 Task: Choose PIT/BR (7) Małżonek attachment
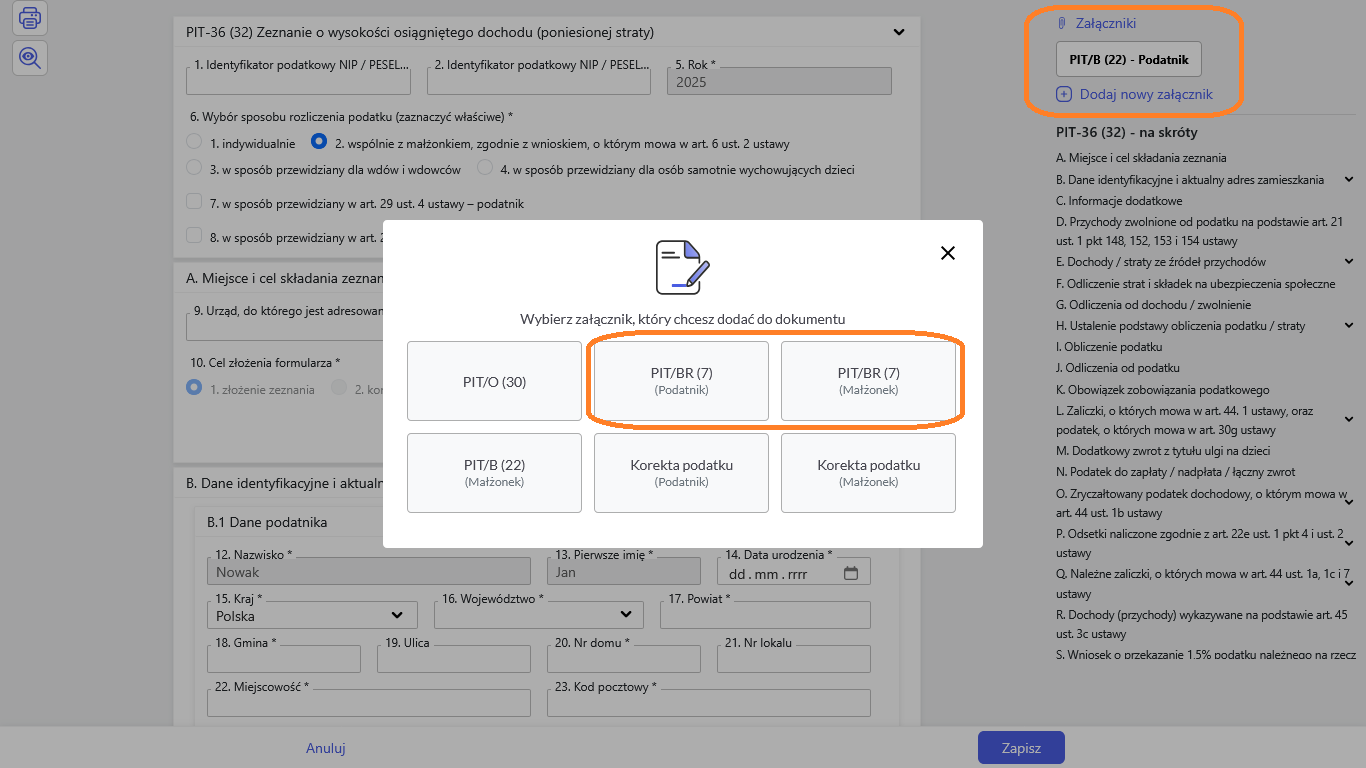click(x=868, y=381)
